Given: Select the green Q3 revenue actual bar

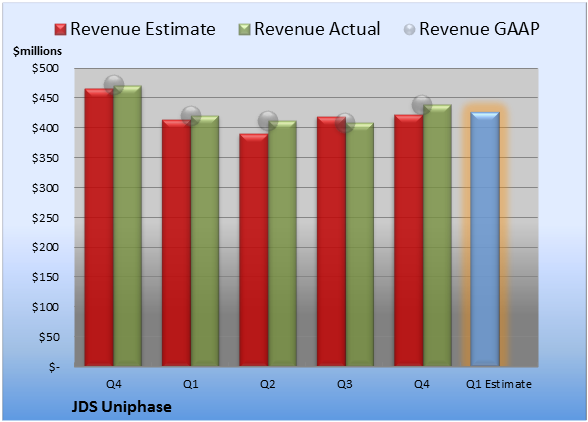Looking at the screenshot, I should coord(360,245).
